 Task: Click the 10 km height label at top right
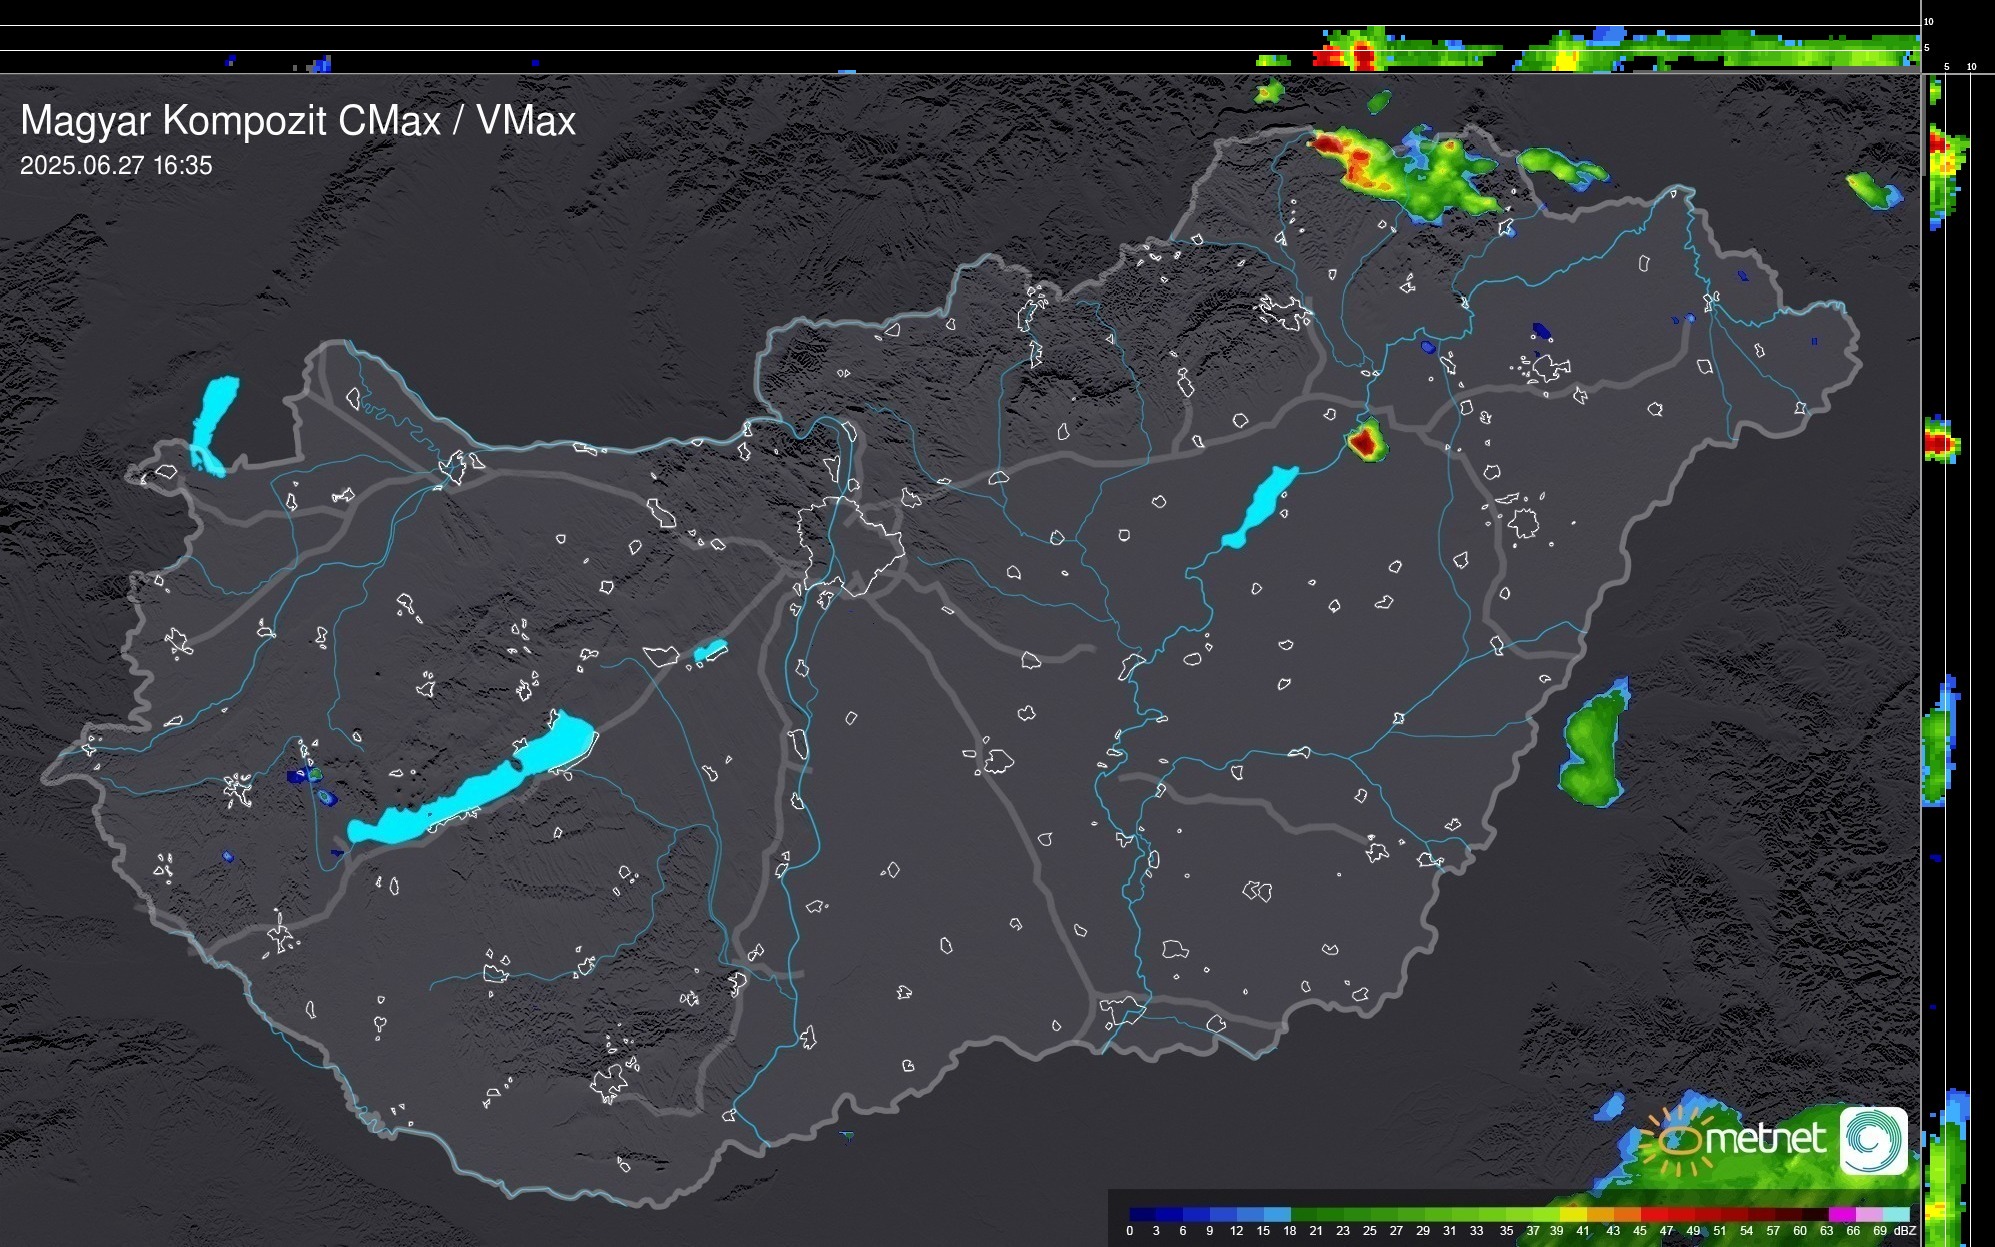tap(1929, 21)
